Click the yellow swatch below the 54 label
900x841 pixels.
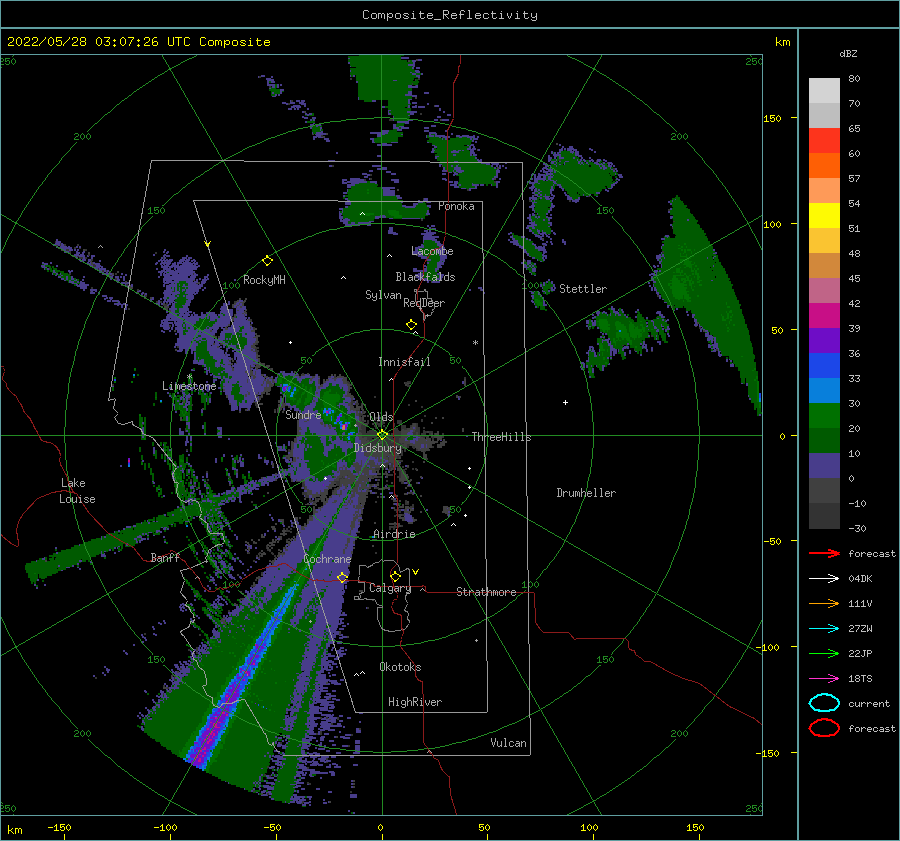(824, 216)
